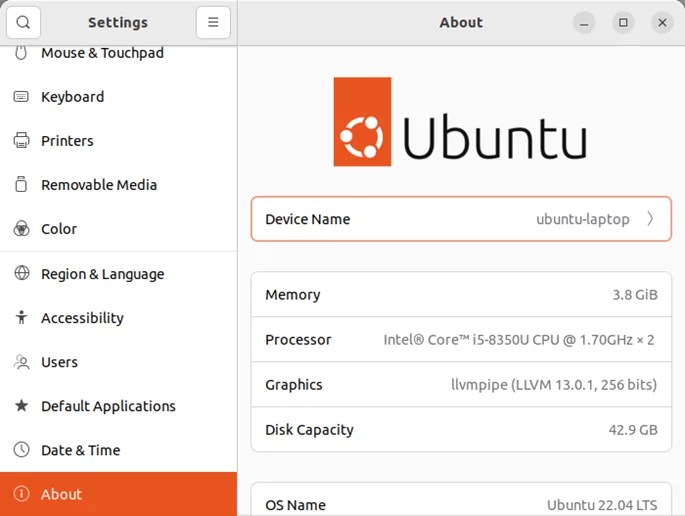The width and height of the screenshot is (685, 516).
Task: Click the Ubuntu logo image
Action: point(460,122)
